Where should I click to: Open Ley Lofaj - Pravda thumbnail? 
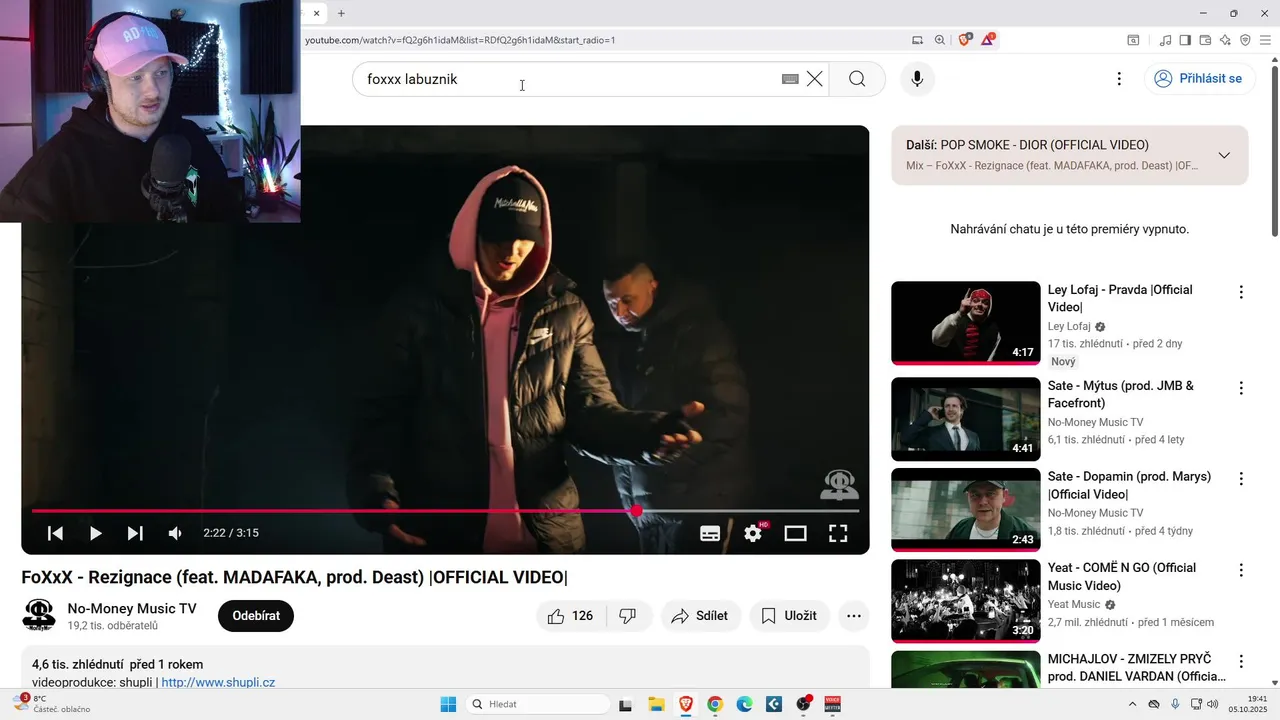coord(966,323)
